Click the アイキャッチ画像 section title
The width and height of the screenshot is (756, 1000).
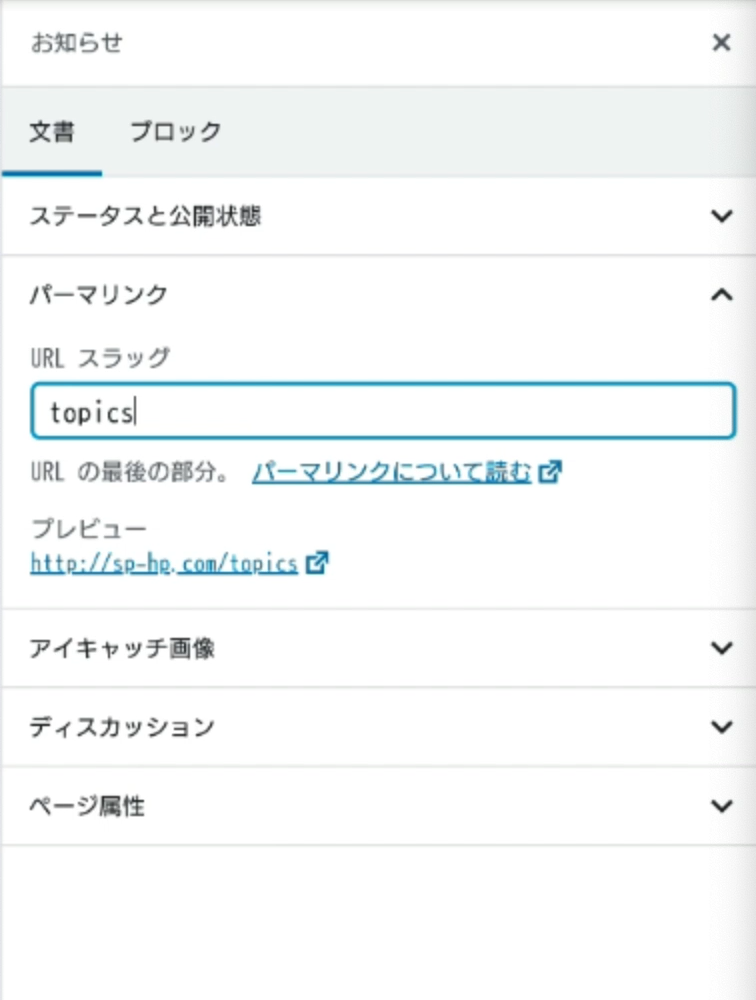122,648
